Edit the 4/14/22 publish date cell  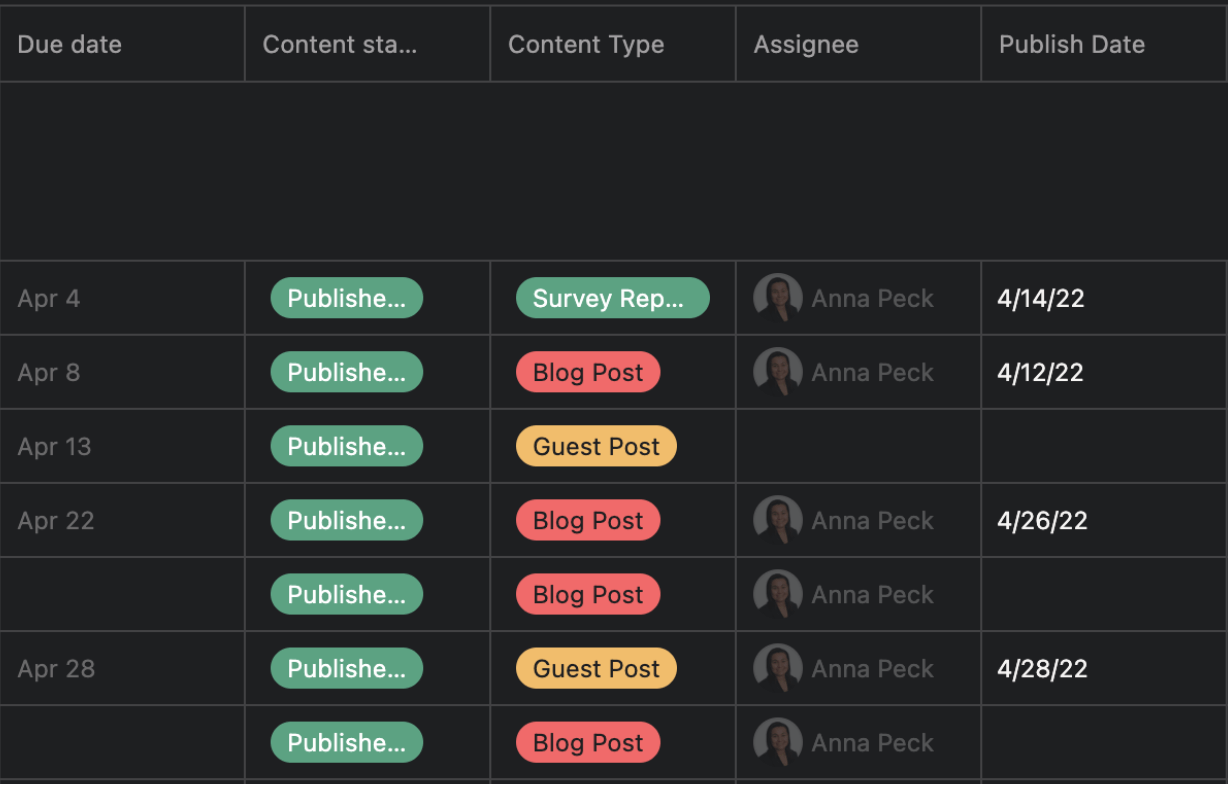coord(1041,298)
